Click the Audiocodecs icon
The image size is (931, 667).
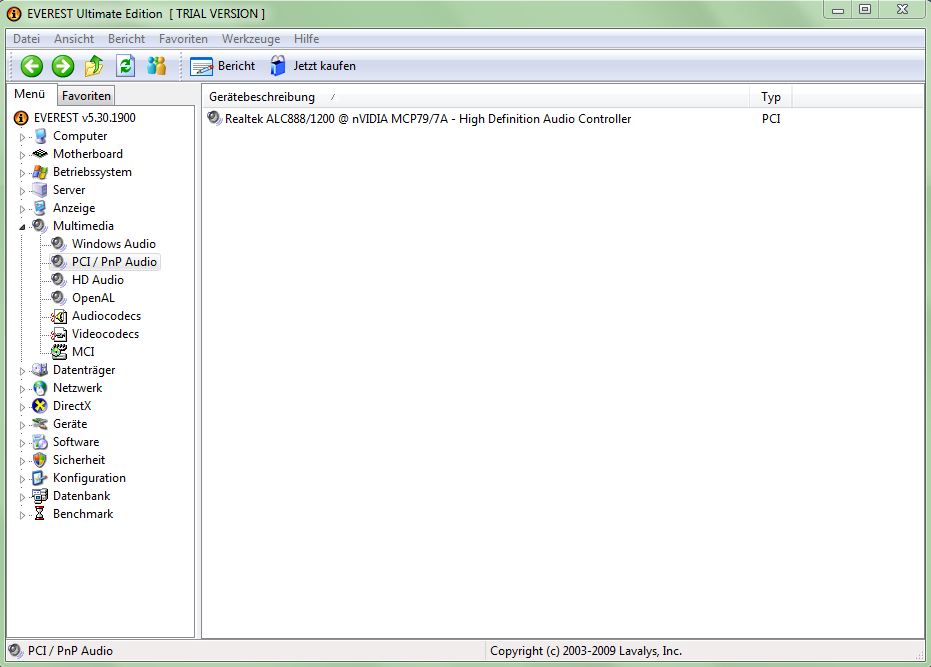coord(59,316)
